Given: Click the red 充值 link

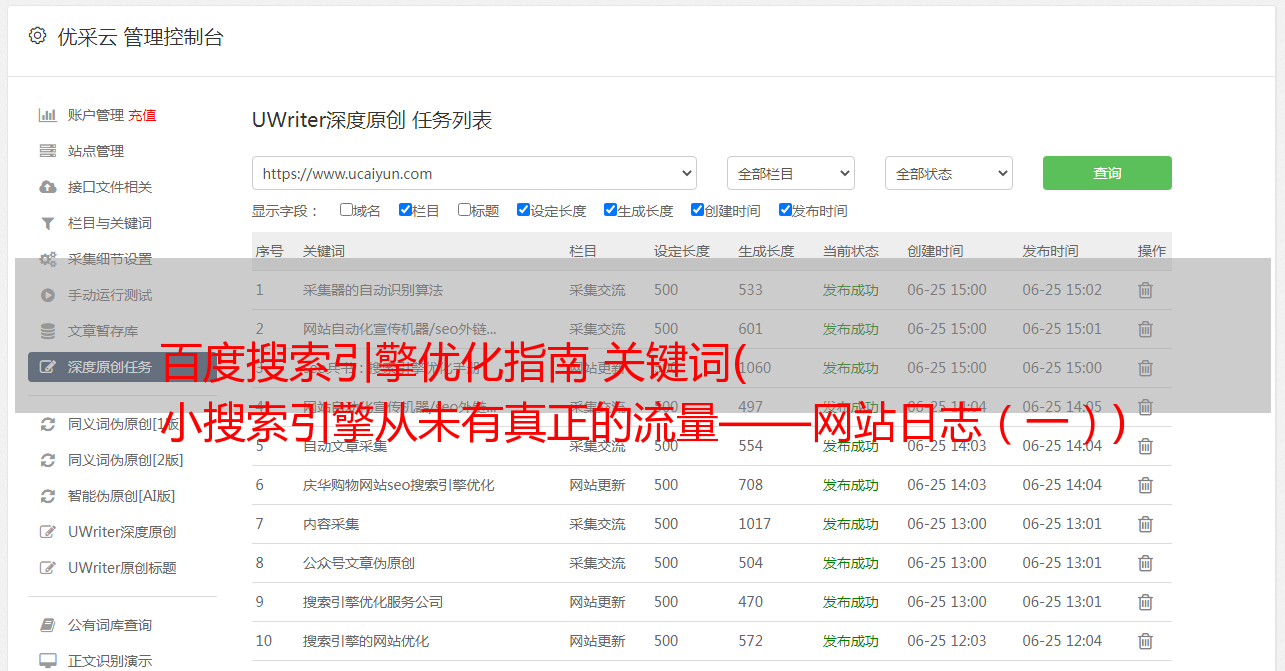Looking at the screenshot, I should click(x=142, y=115).
